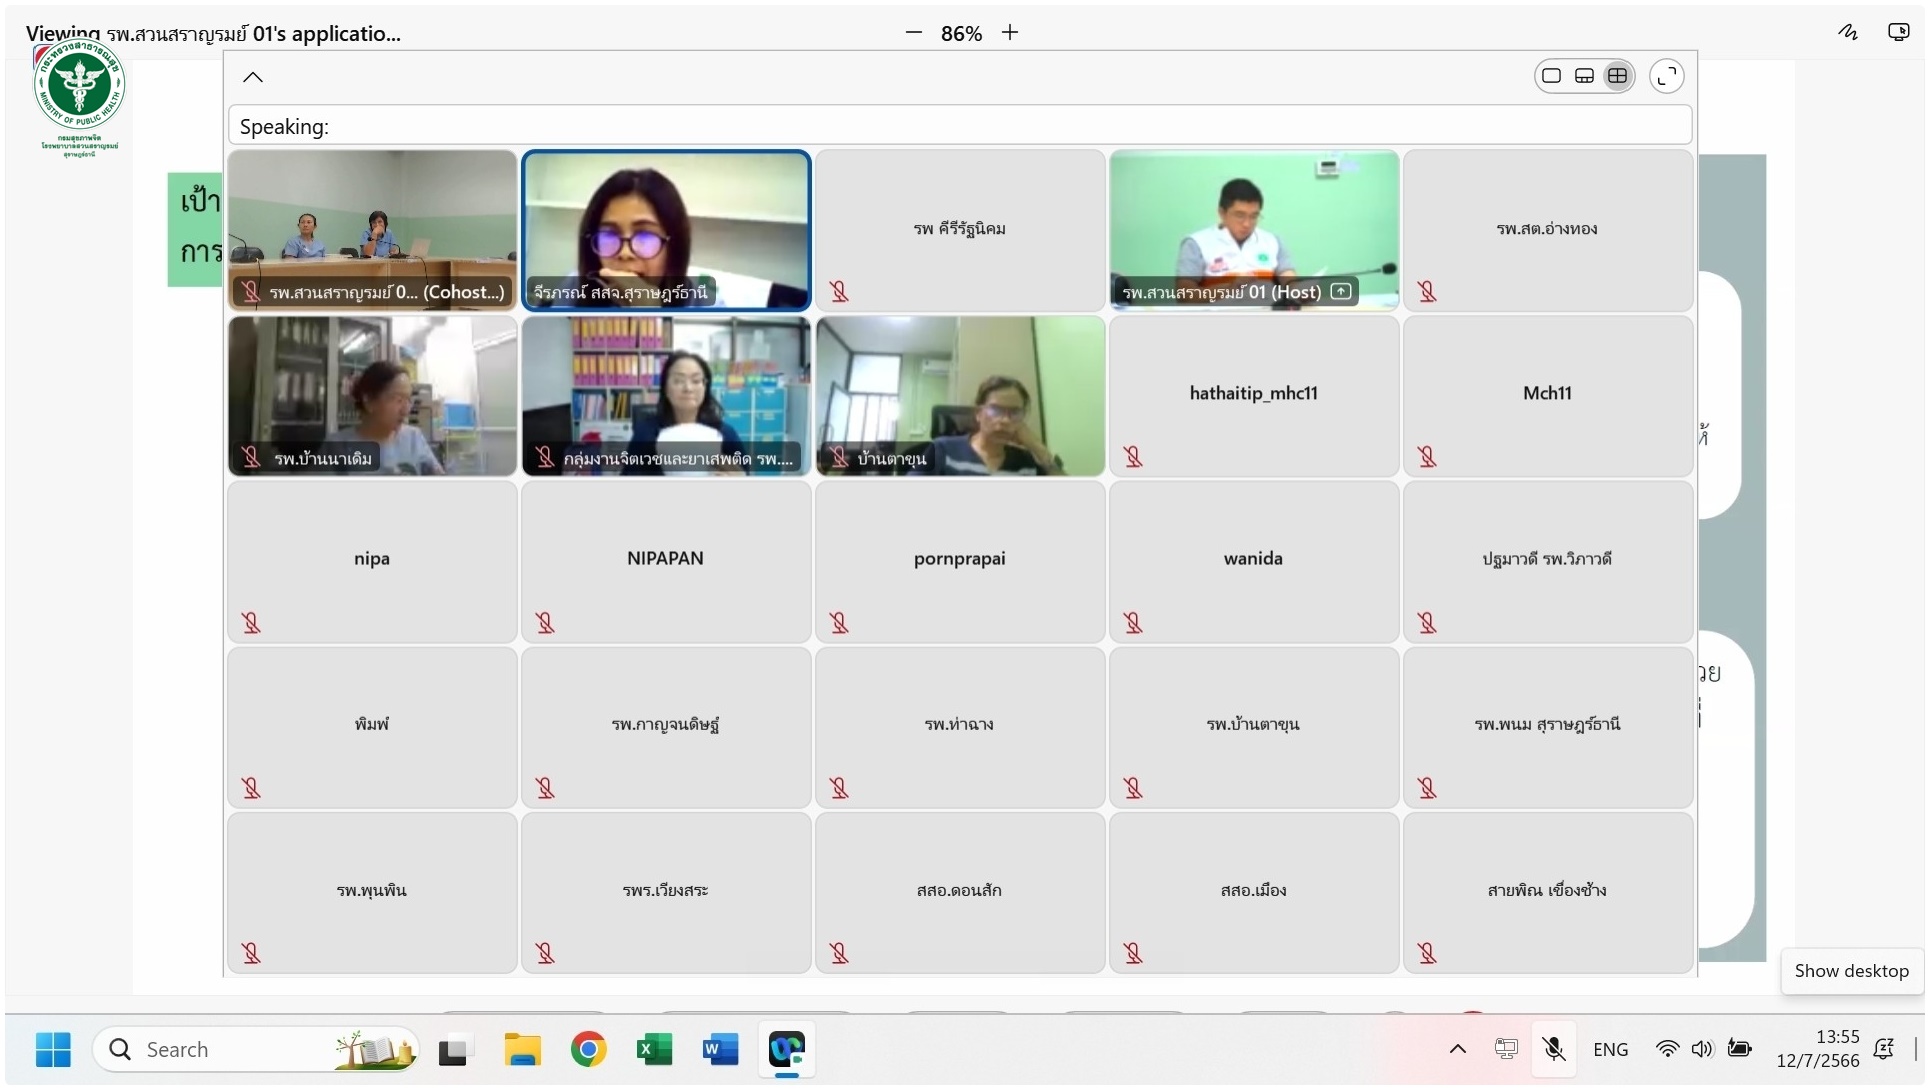Click muted mic icon on พิมพ์ tile
This screenshot has height=1090, width=1930.
(251, 788)
